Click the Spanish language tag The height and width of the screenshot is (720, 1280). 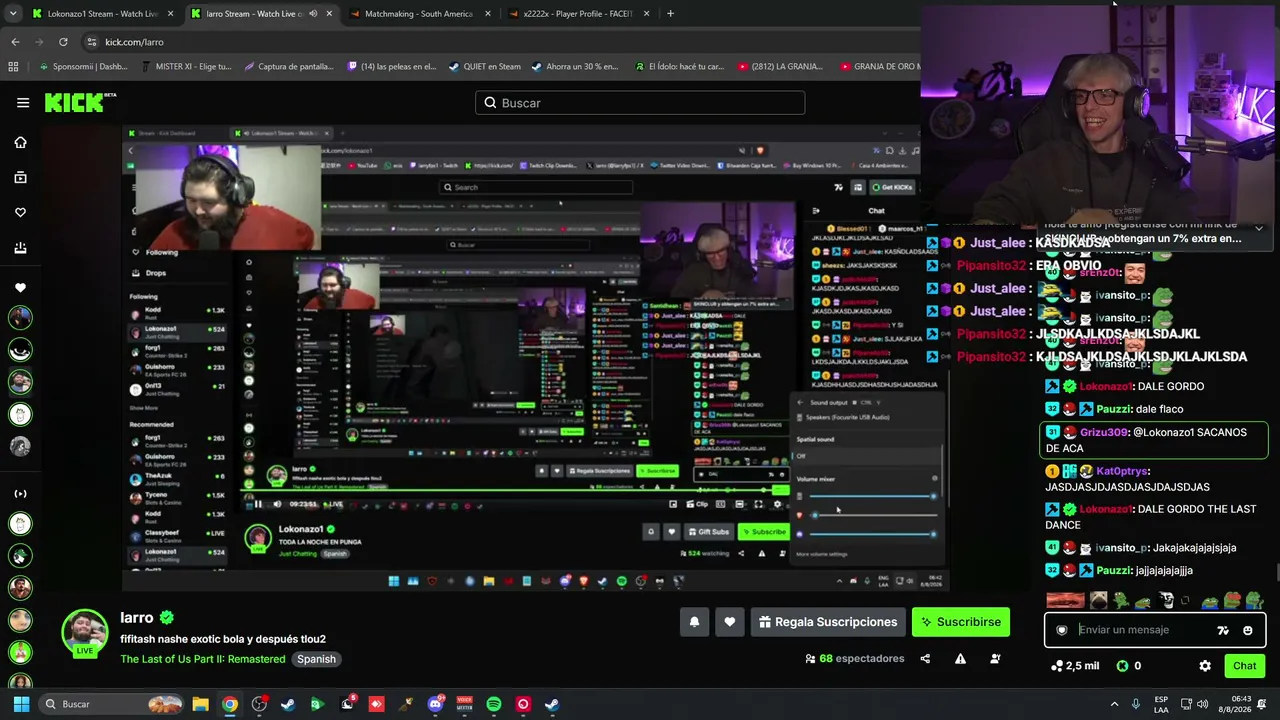(x=316, y=659)
